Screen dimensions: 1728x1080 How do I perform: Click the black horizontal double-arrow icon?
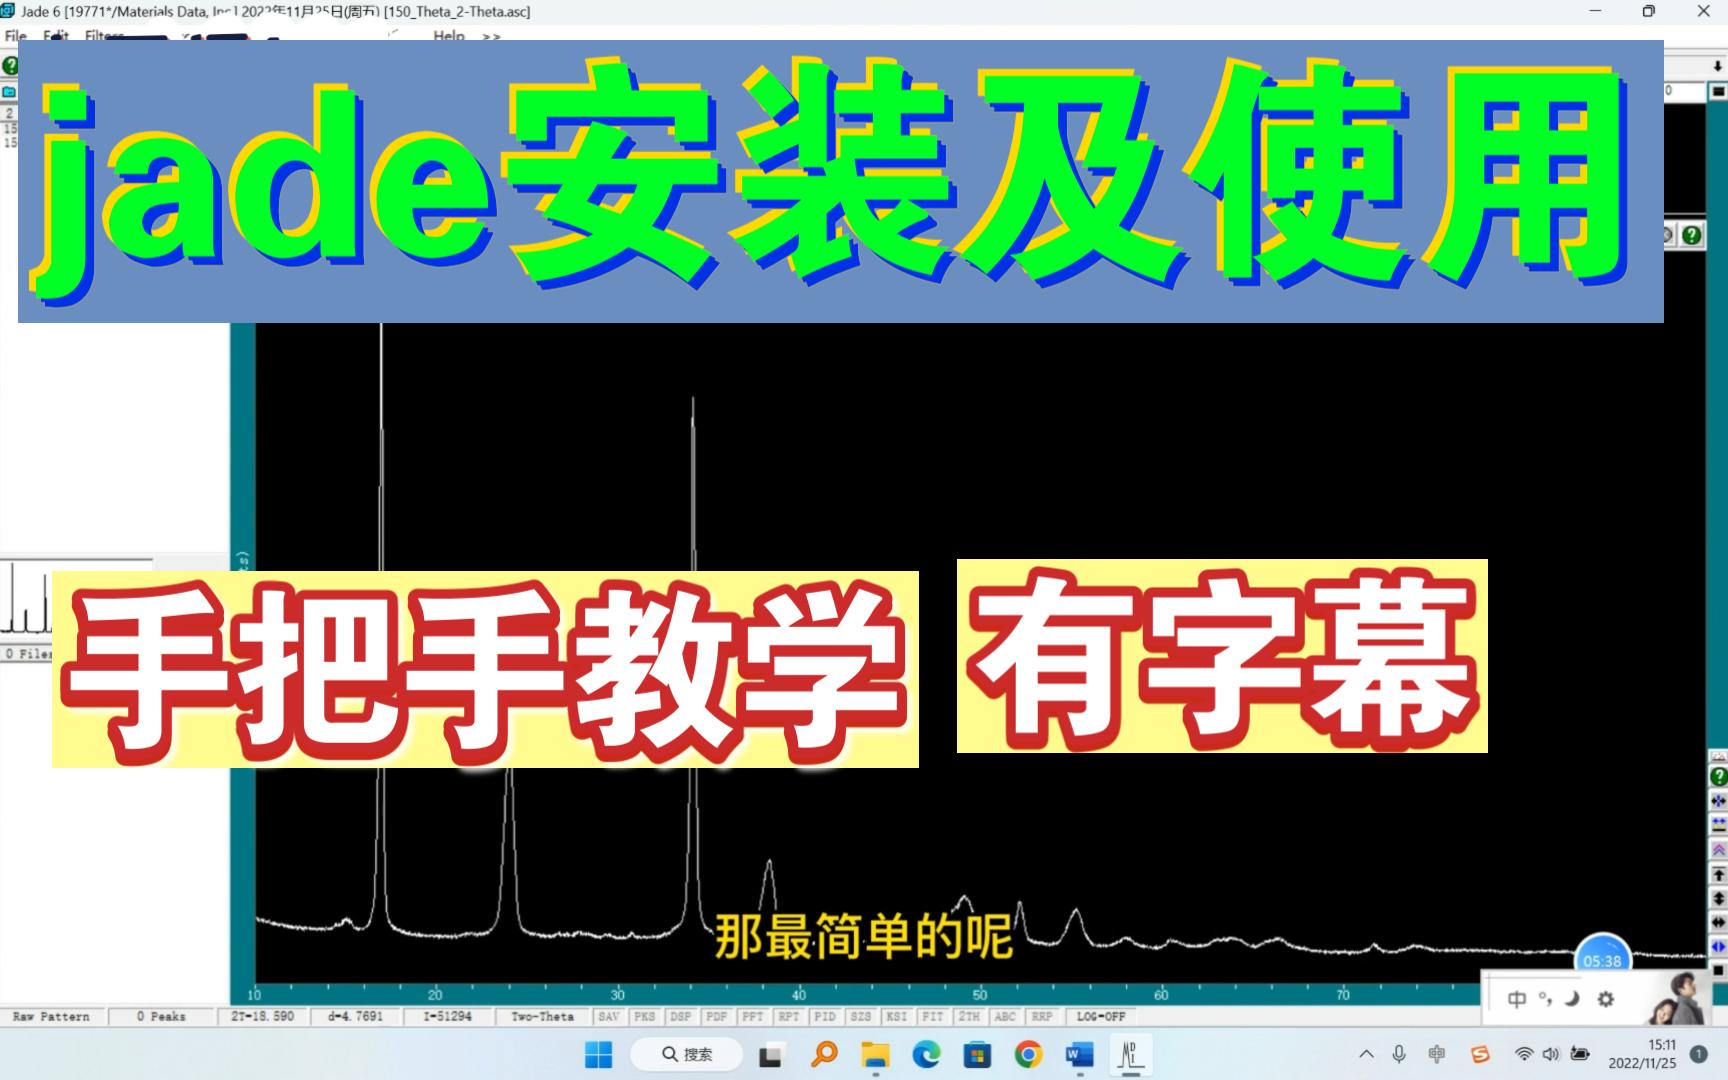[x=1718, y=922]
